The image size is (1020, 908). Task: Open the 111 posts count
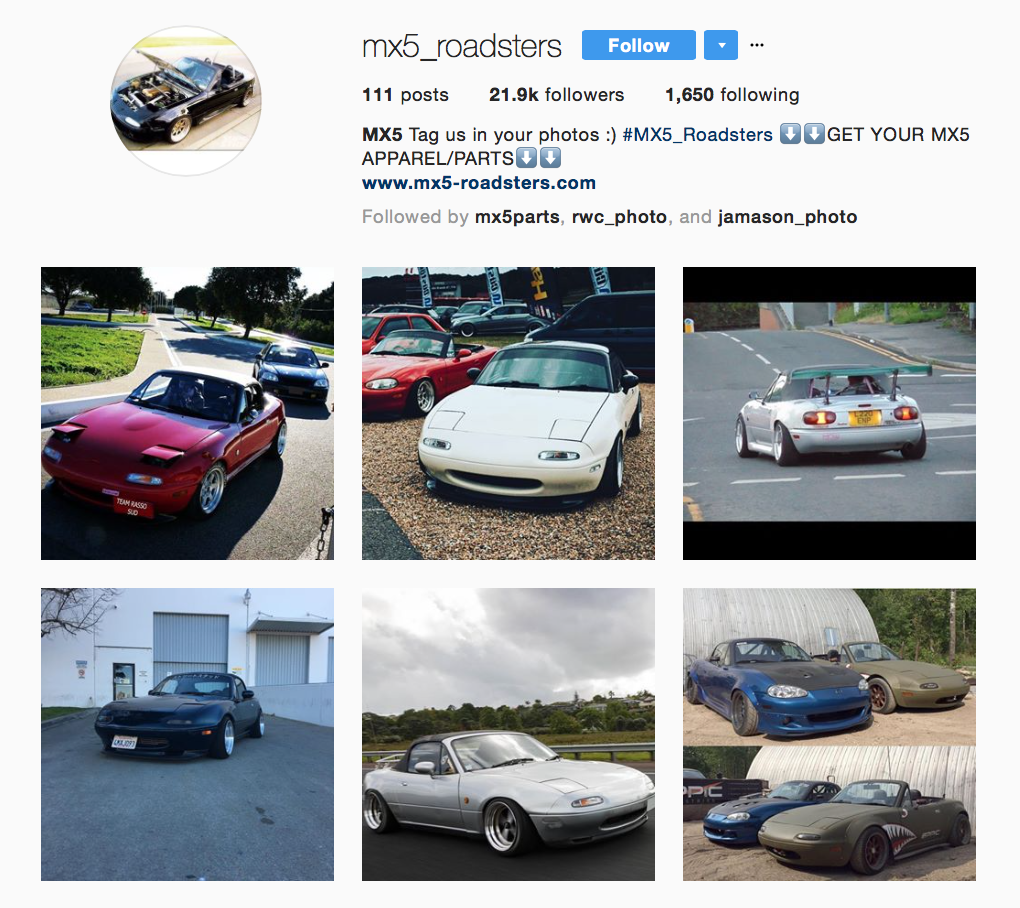tap(405, 95)
